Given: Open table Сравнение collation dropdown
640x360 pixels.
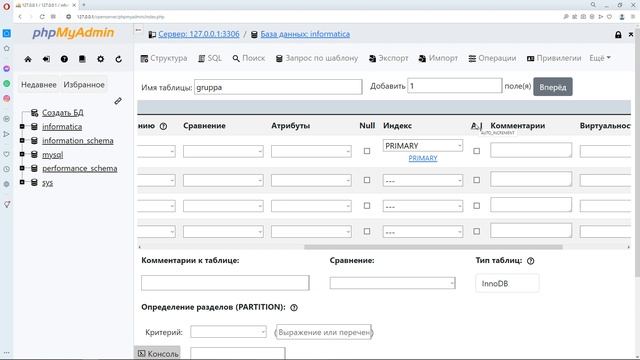Looking at the screenshot, I should (x=392, y=283).
